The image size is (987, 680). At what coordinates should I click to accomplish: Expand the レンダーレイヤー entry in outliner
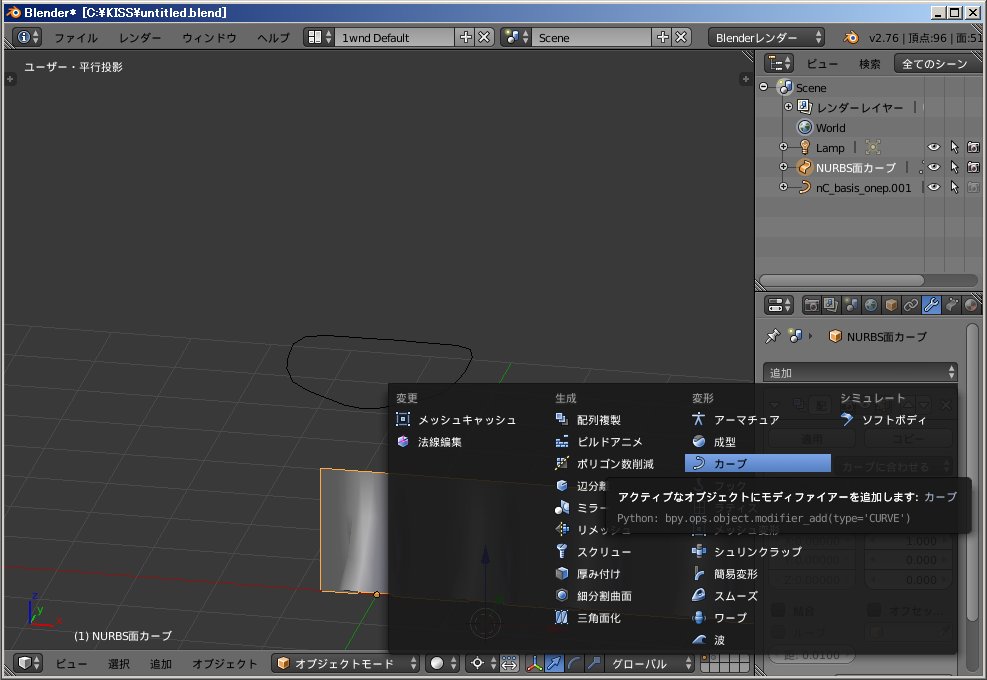788,106
